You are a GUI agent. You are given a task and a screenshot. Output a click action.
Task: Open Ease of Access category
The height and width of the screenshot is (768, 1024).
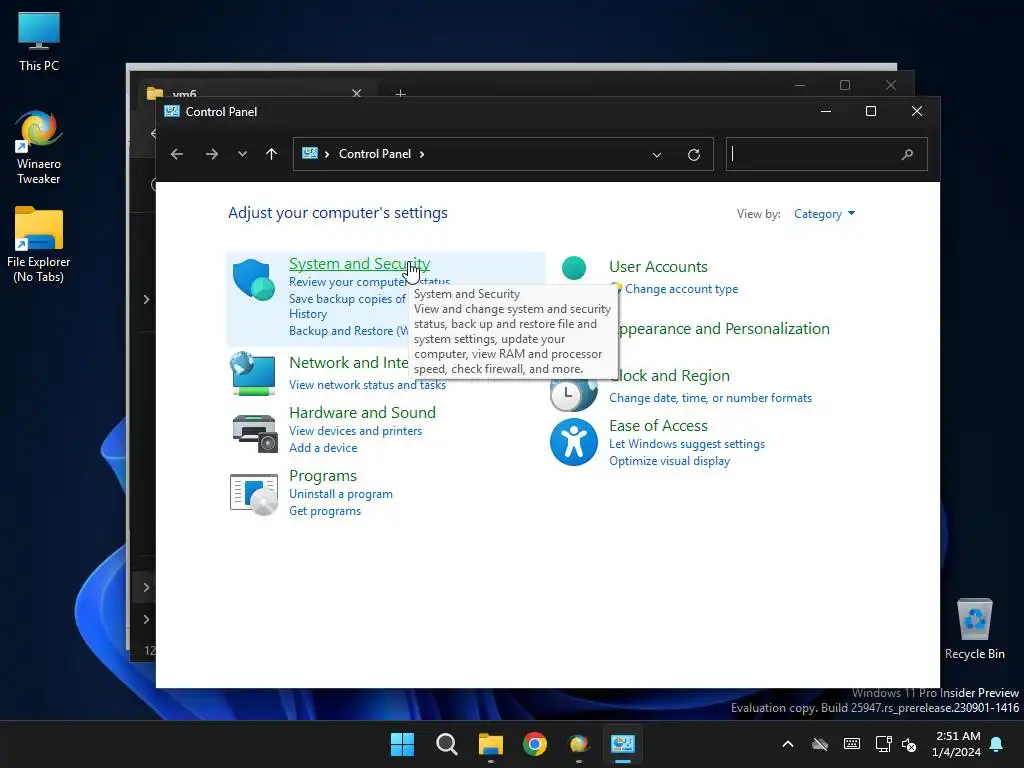click(x=658, y=426)
